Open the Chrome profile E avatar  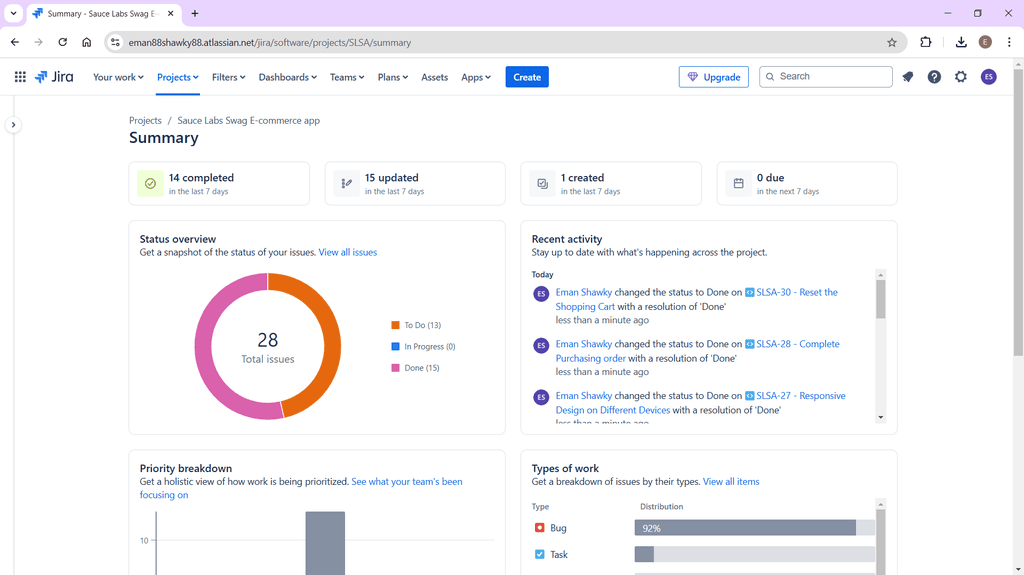[x=985, y=42]
